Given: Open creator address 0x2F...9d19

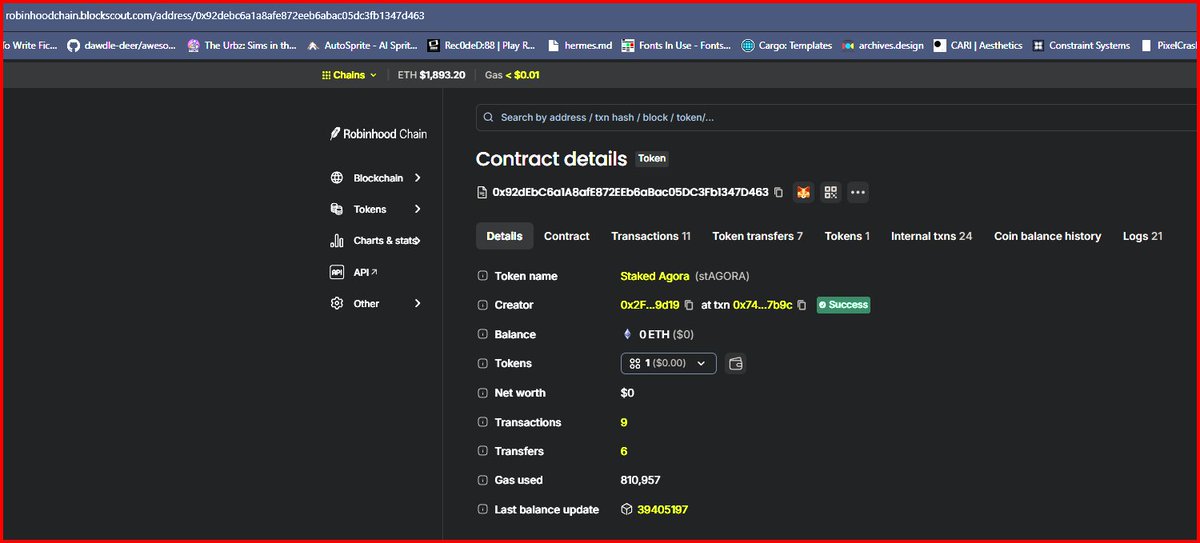Looking at the screenshot, I should (x=650, y=305).
